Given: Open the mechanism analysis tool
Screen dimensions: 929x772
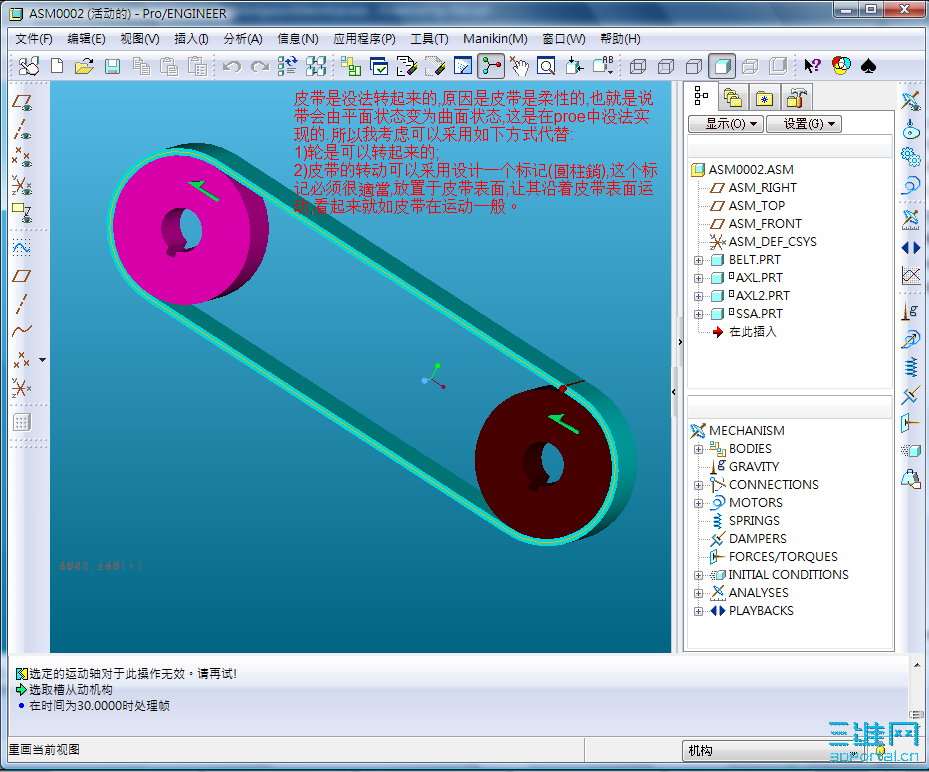Looking at the screenshot, I should pyautogui.click(x=911, y=218).
